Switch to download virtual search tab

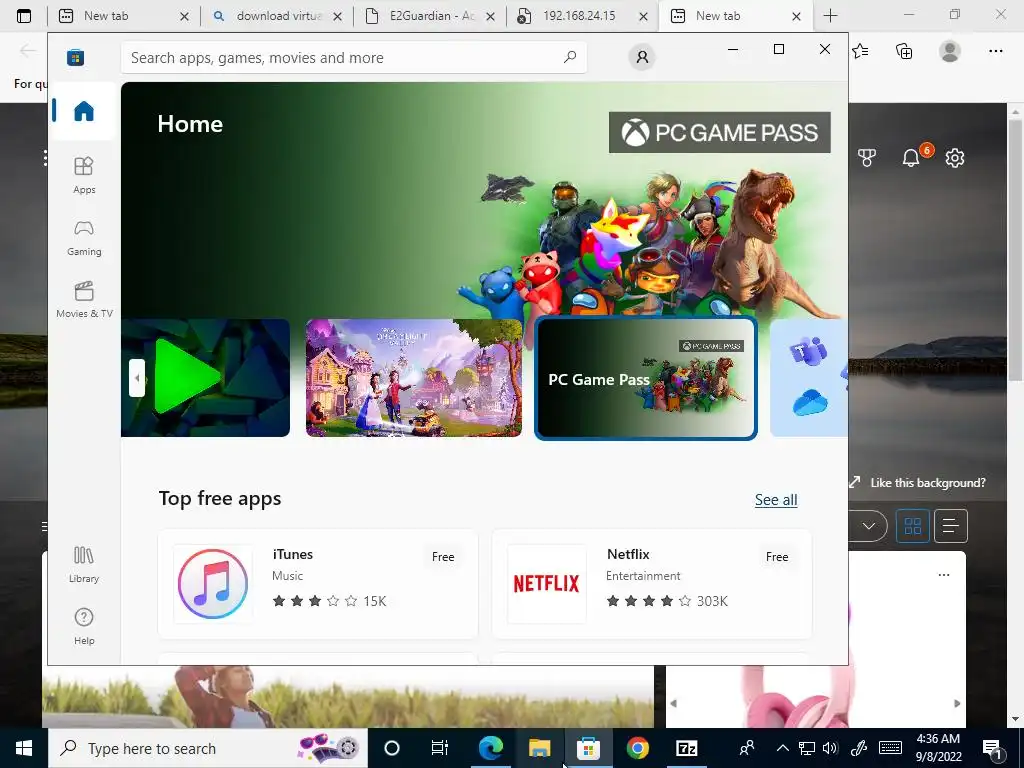[277, 16]
